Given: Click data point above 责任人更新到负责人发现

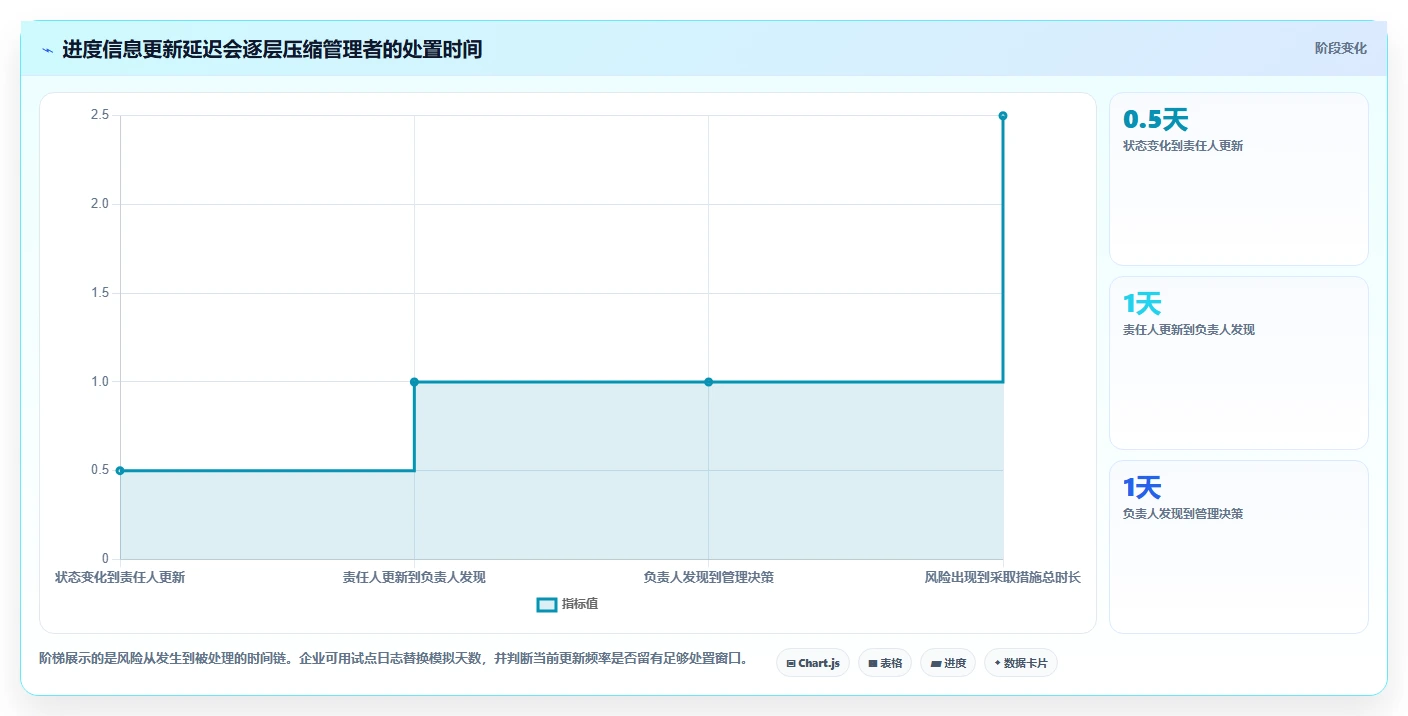Looking at the screenshot, I should coord(414,382).
